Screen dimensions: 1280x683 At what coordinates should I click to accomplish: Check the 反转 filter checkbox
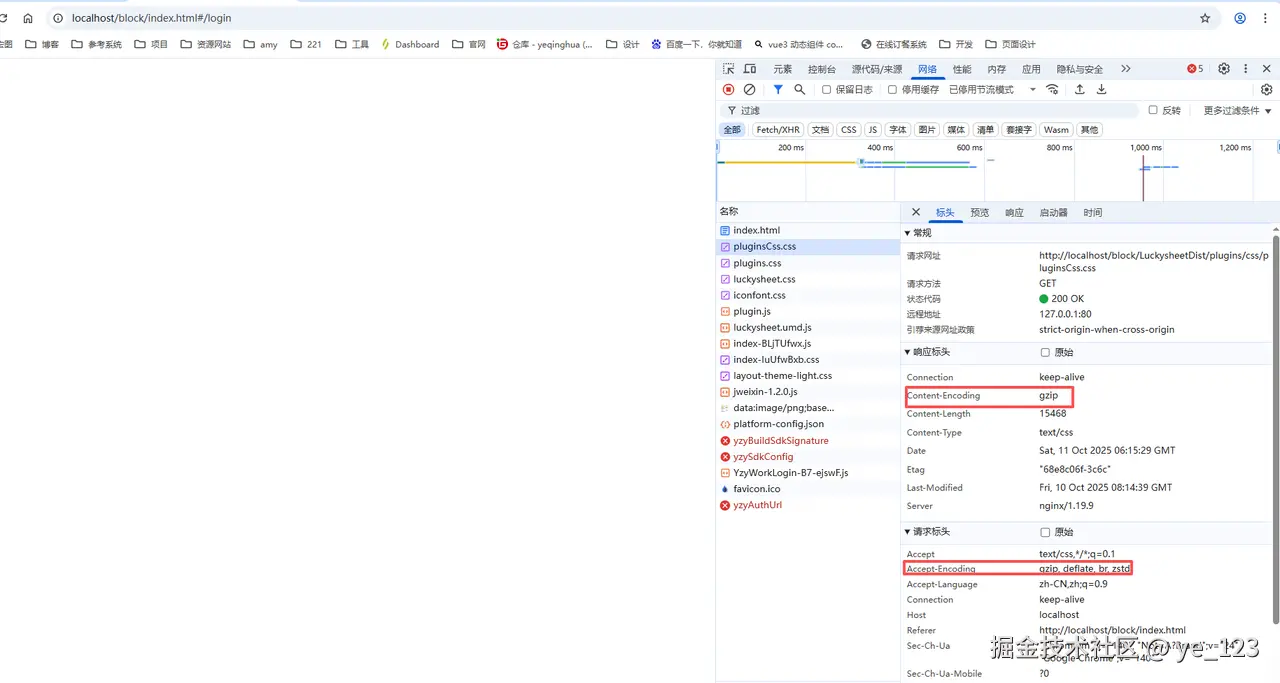coord(1153,110)
